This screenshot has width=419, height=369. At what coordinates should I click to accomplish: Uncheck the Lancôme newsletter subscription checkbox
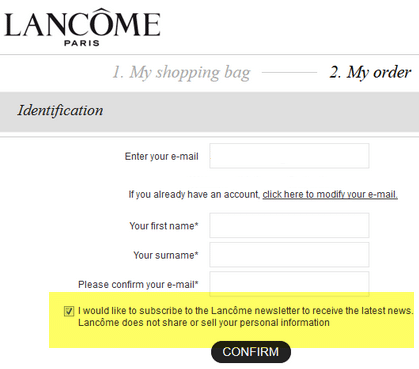(x=69, y=311)
